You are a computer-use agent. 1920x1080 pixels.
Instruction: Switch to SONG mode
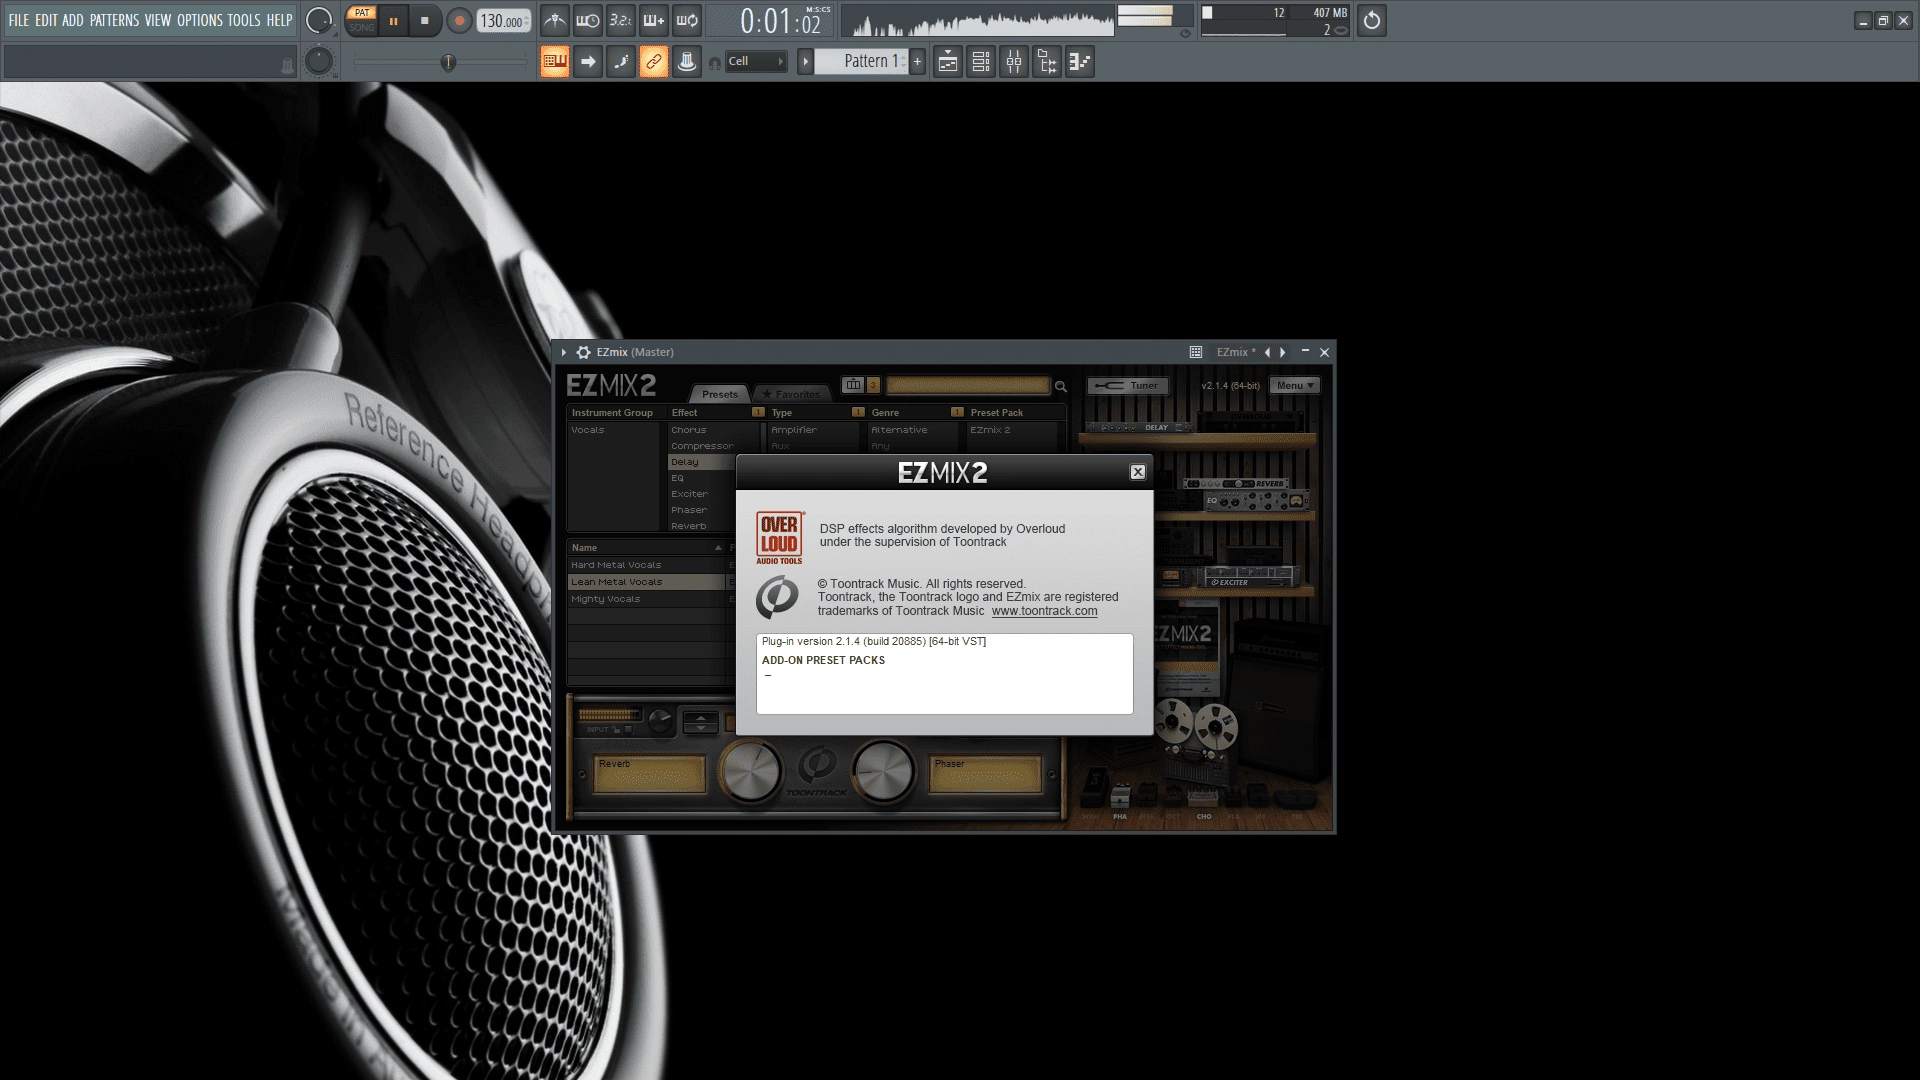coord(362,27)
